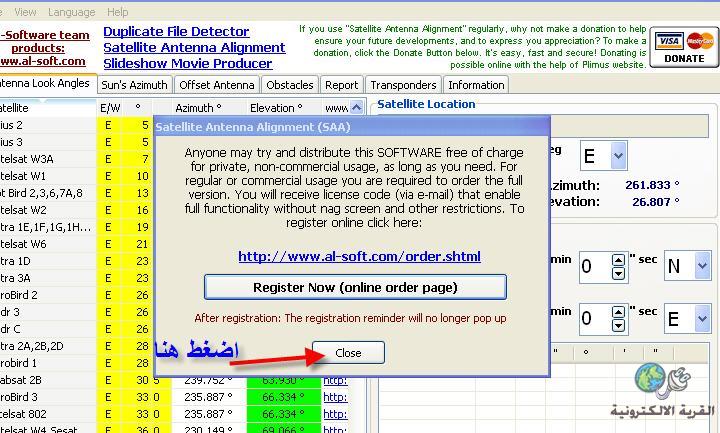
Task: Click the E/W column header
Action: (110, 108)
